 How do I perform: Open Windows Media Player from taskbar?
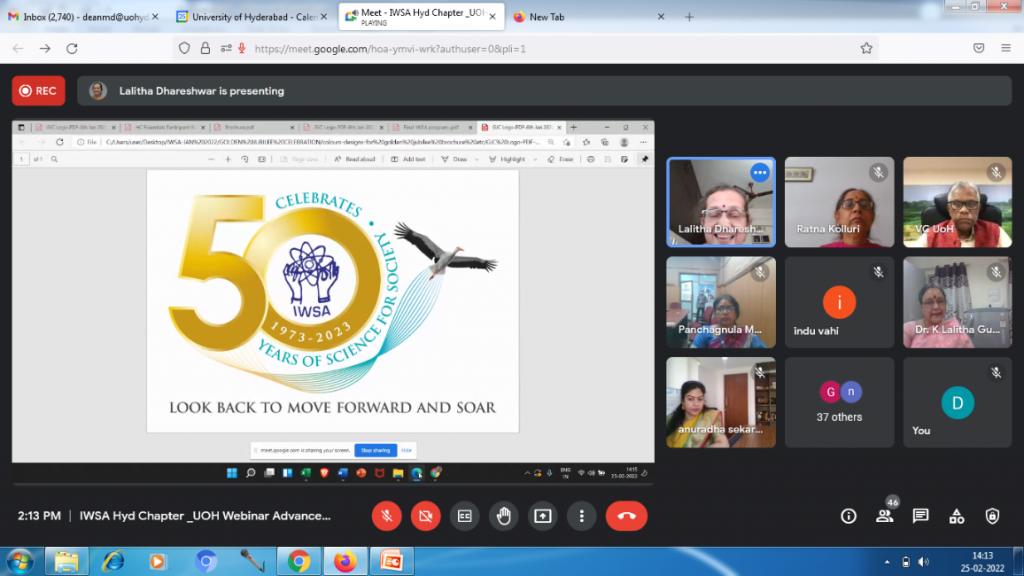158,562
